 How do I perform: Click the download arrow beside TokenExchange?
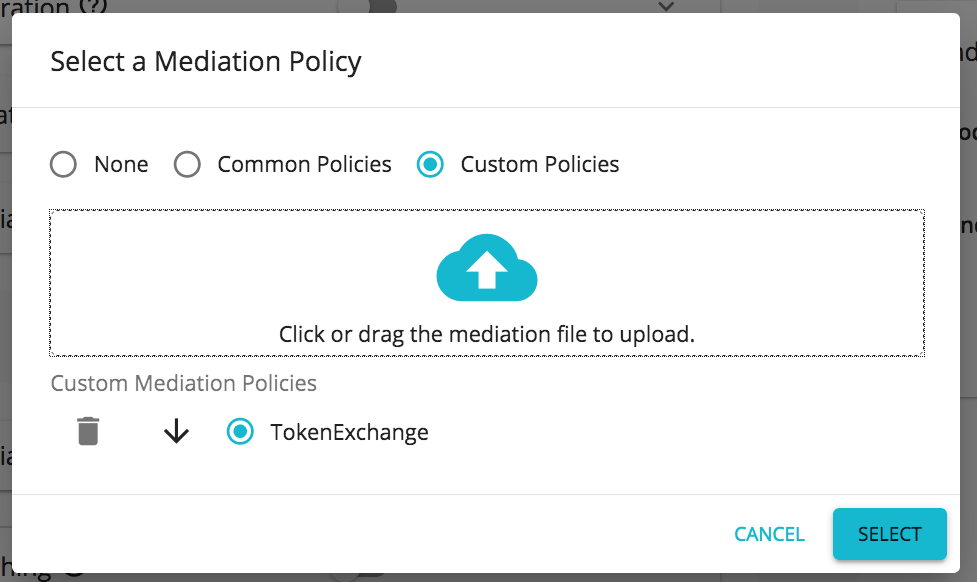(176, 431)
